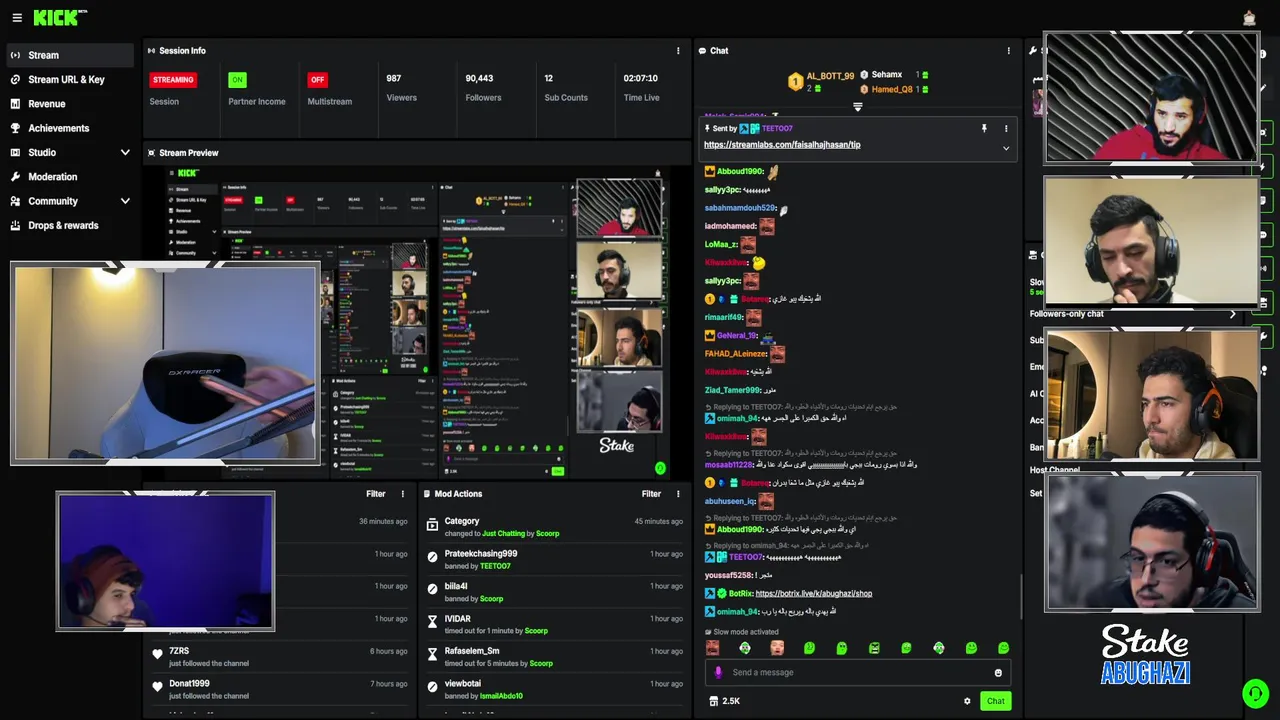Toggle Partner Income ON switch
This screenshot has width=1280, height=720.
click(x=237, y=80)
